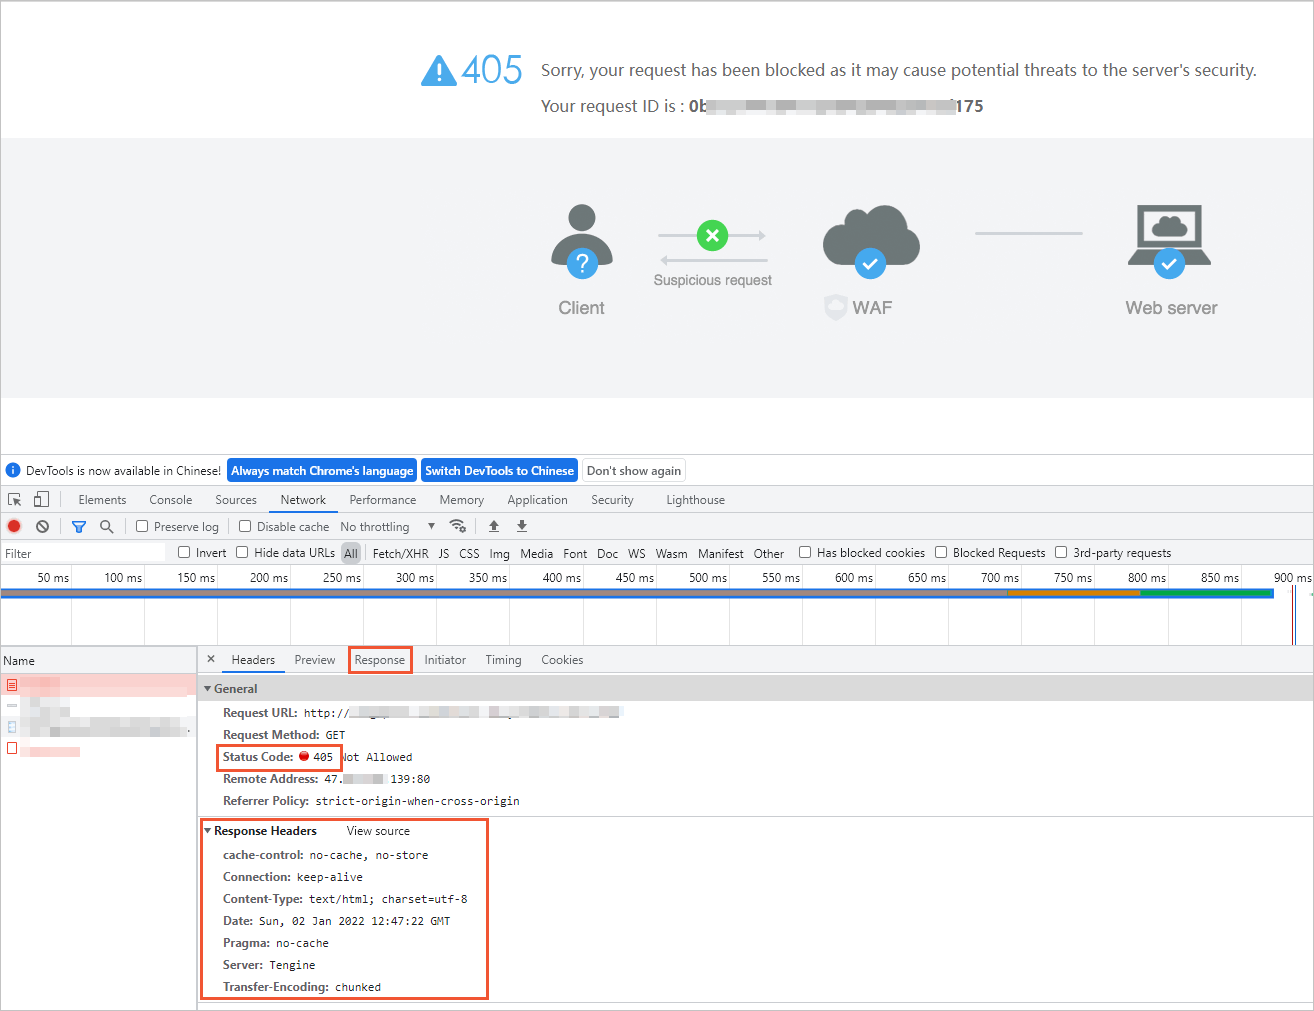The width and height of the screenshot is (1314, 1011).
Task: Open network search magnifier icon
Action: tap(106, 526)
